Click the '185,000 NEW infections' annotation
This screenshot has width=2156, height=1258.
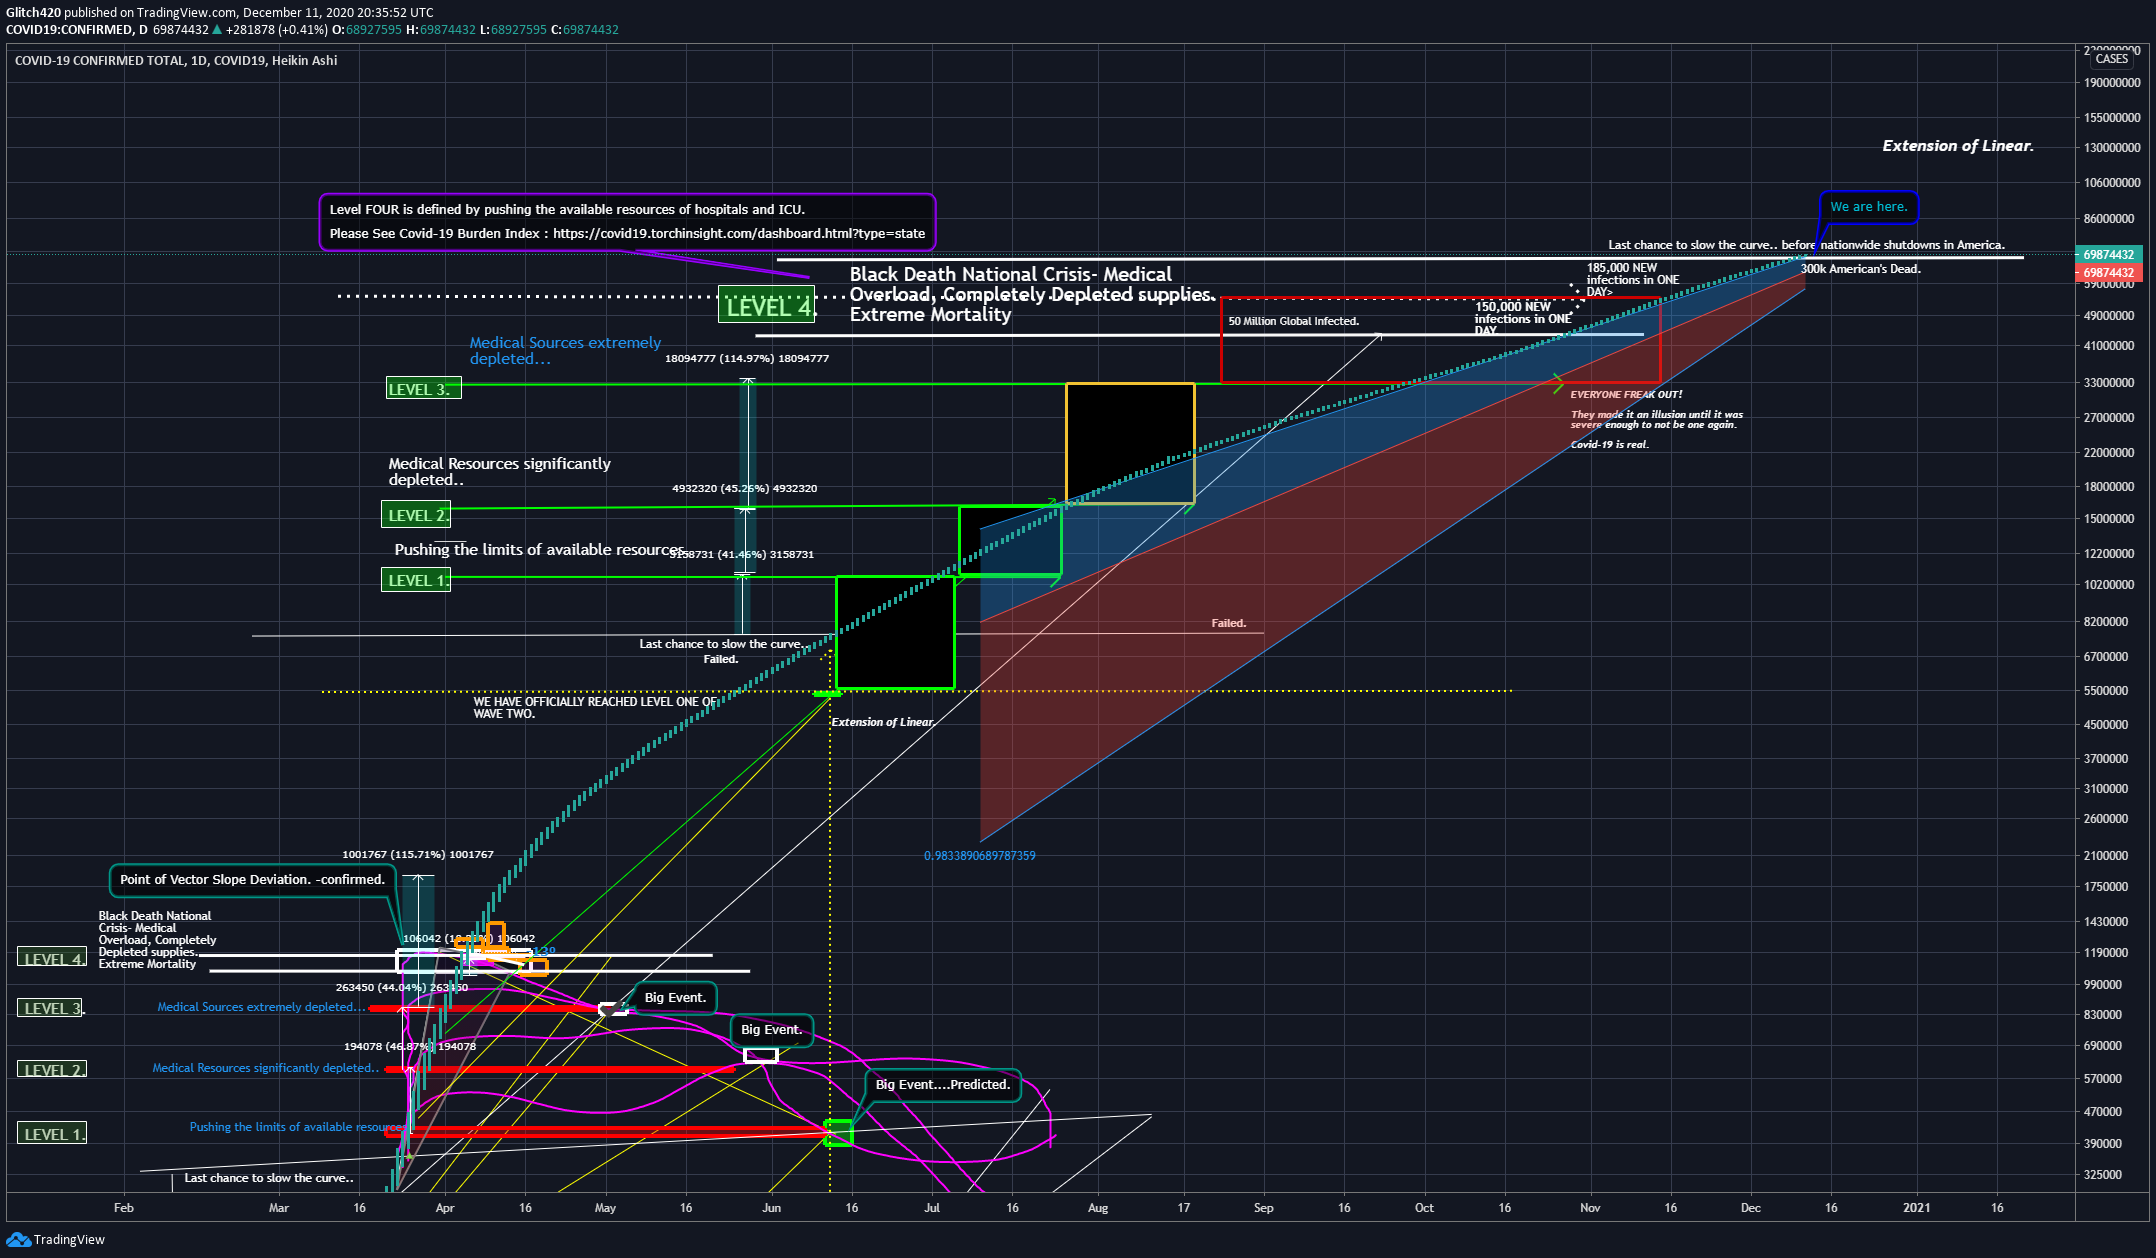[1633, 280]
